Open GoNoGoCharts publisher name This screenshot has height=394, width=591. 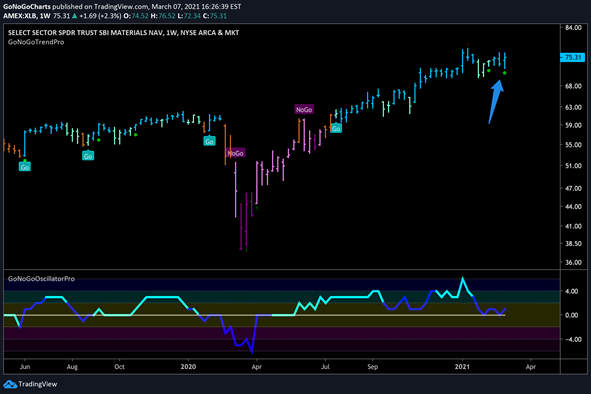[26, 6]
